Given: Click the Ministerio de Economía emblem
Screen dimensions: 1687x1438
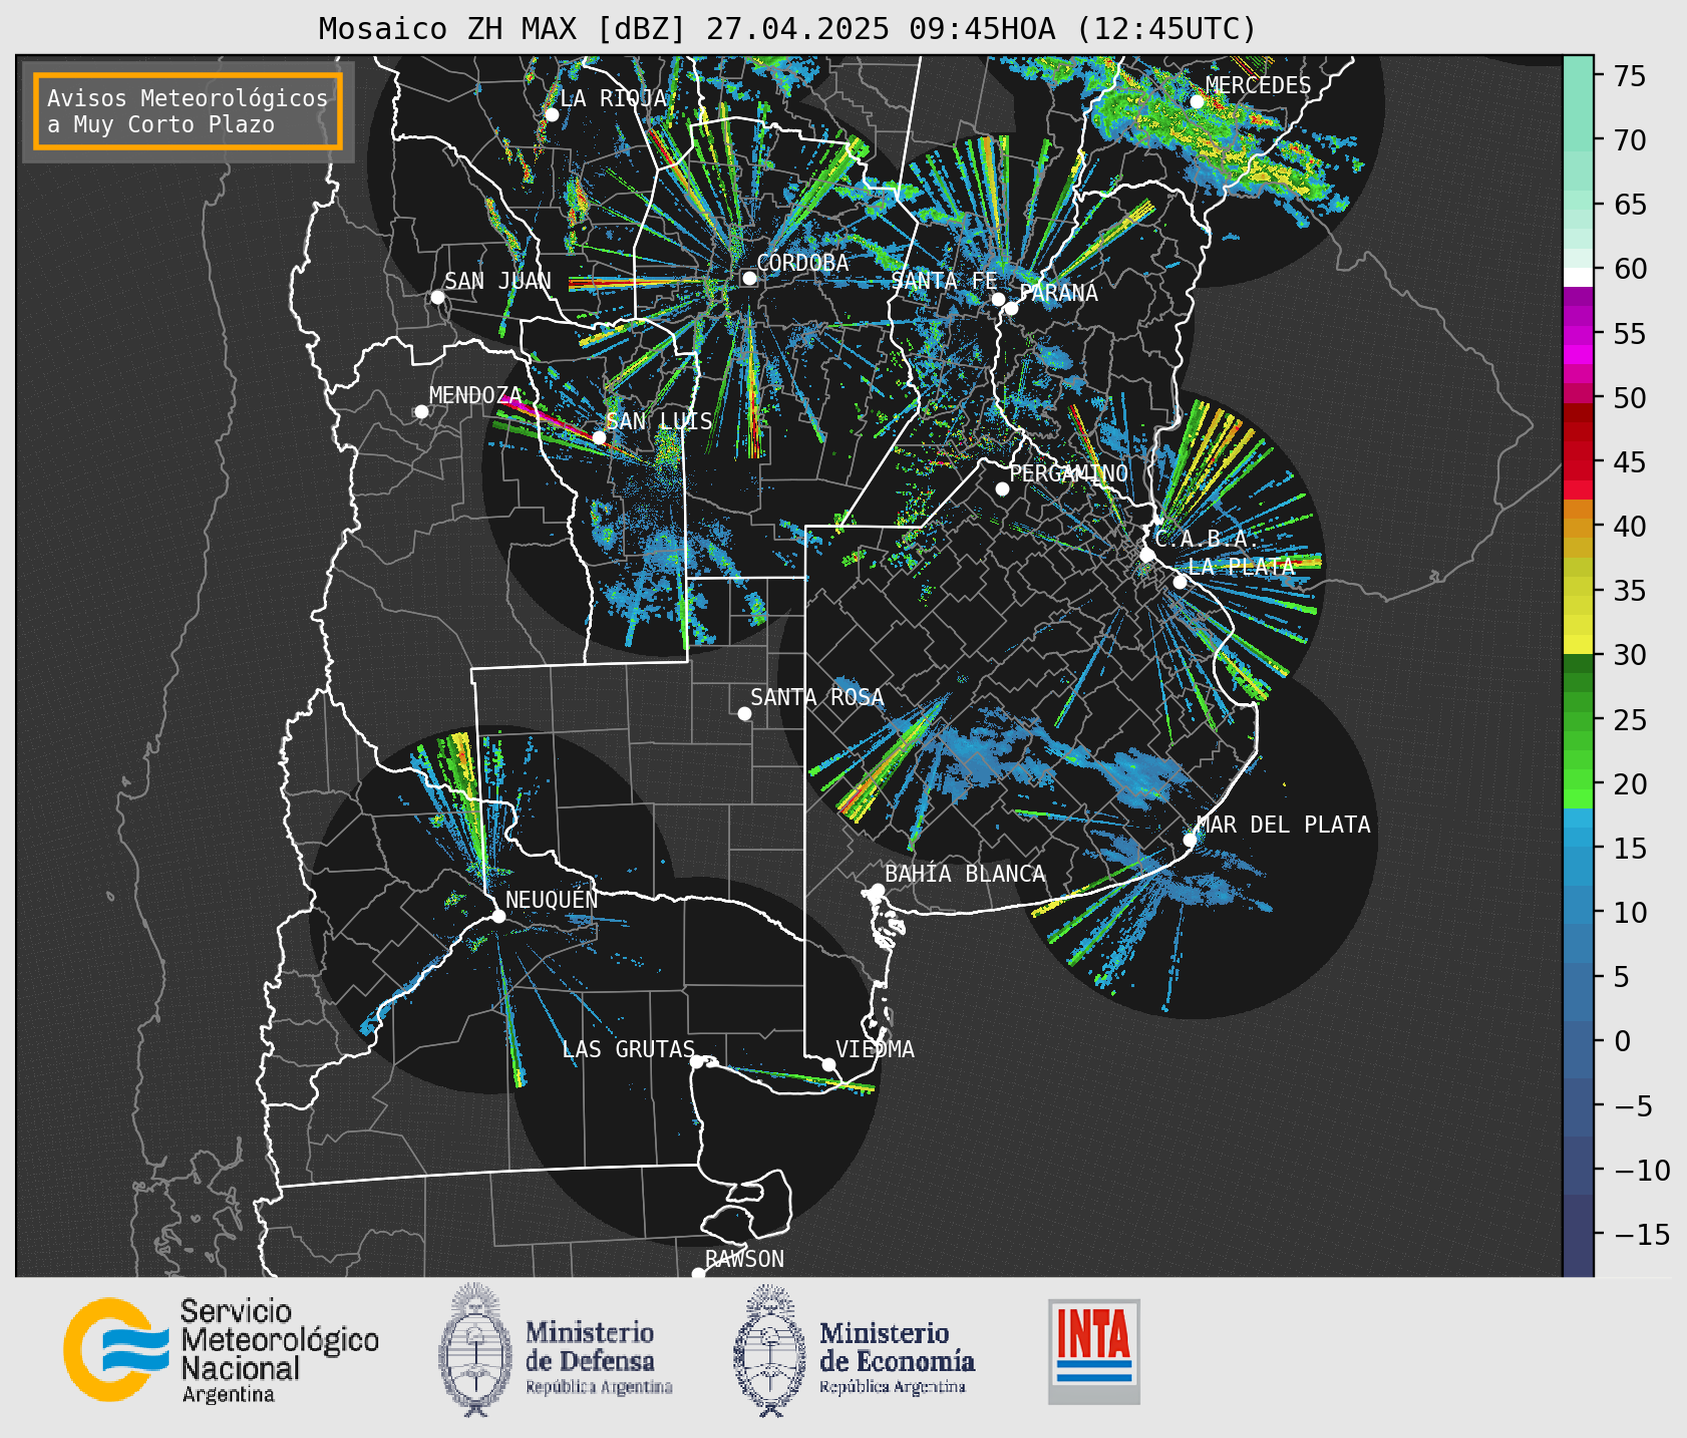Looking at the screenshot, I should (x=770, y=1351).
